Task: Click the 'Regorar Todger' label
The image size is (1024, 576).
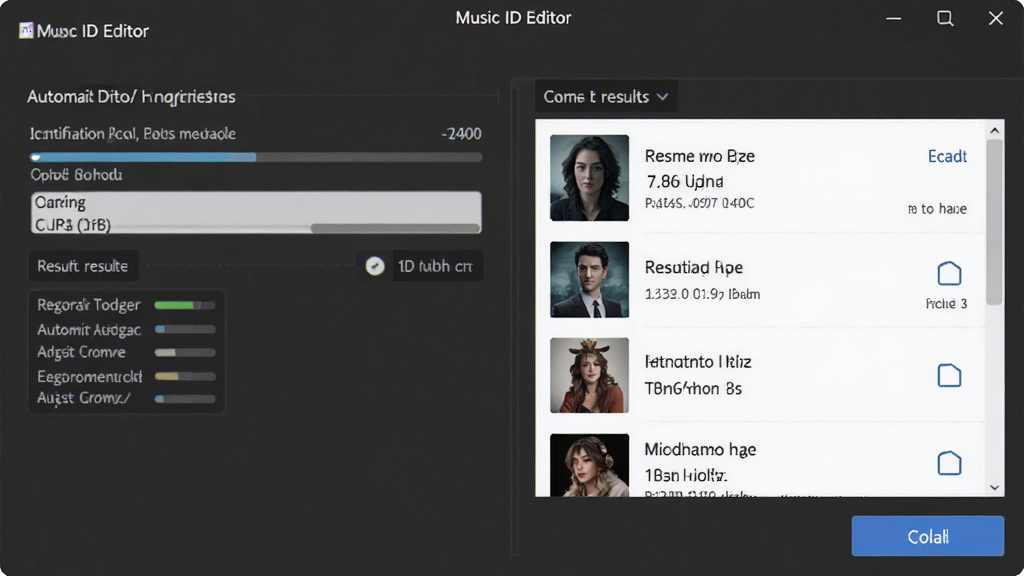Action: [x=89, y=305]
